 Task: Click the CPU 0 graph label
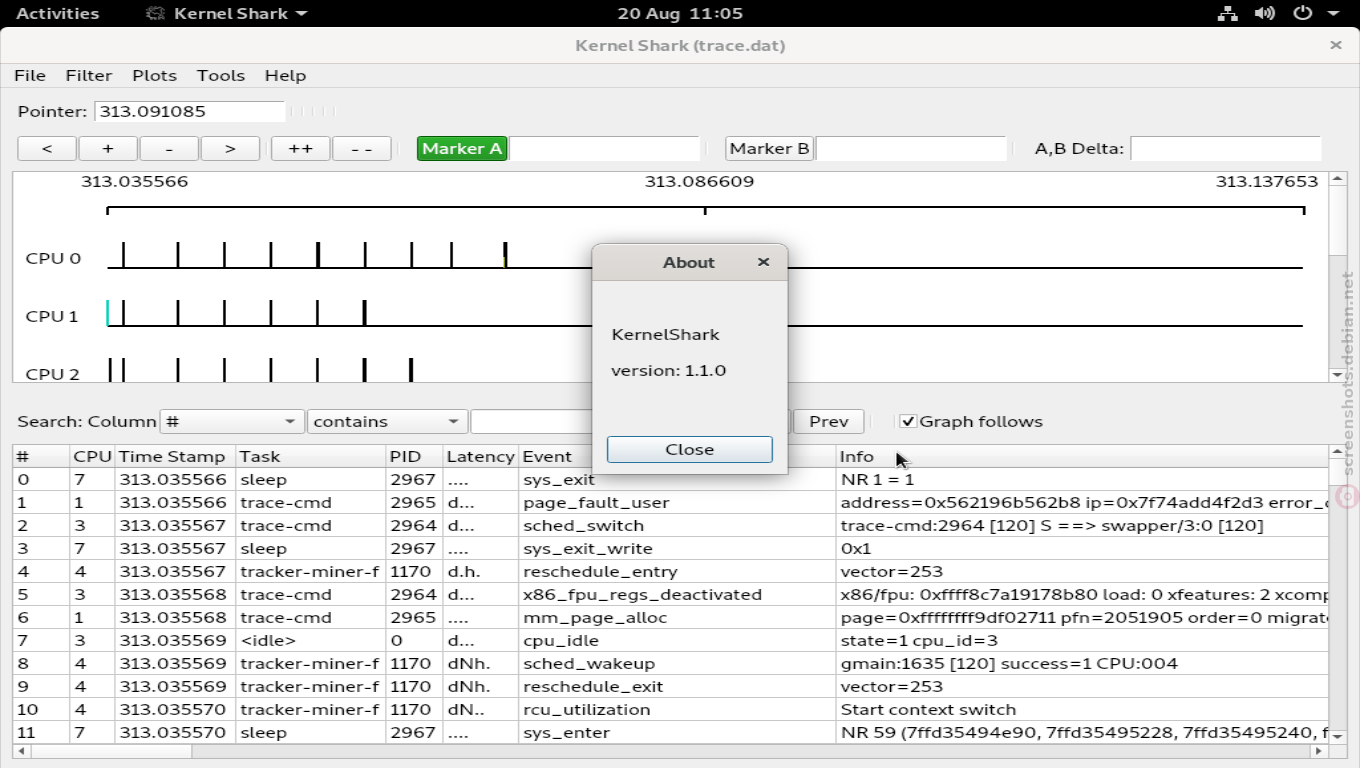tap(53, 258)
